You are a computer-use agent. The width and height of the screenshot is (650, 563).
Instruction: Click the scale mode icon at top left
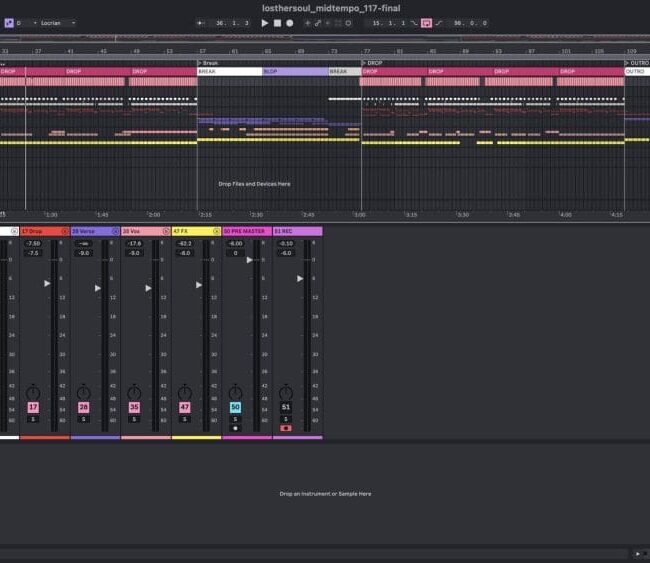pyautogui.click(x=9, y=22)
